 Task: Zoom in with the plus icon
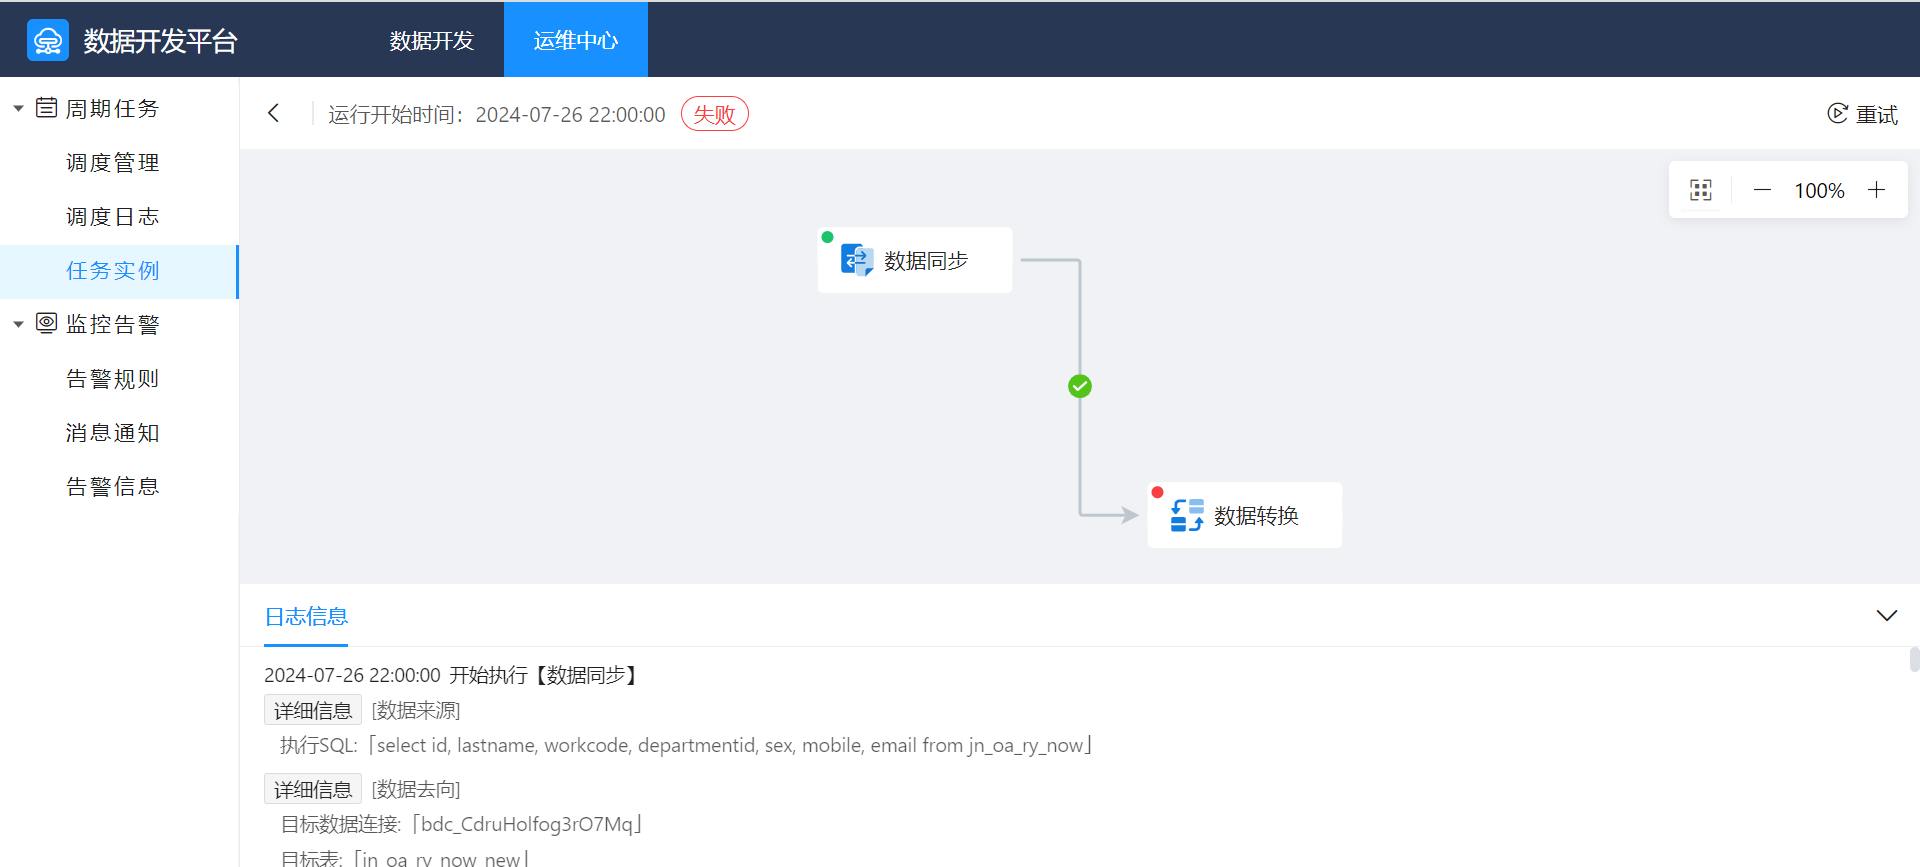point(1876,190)
